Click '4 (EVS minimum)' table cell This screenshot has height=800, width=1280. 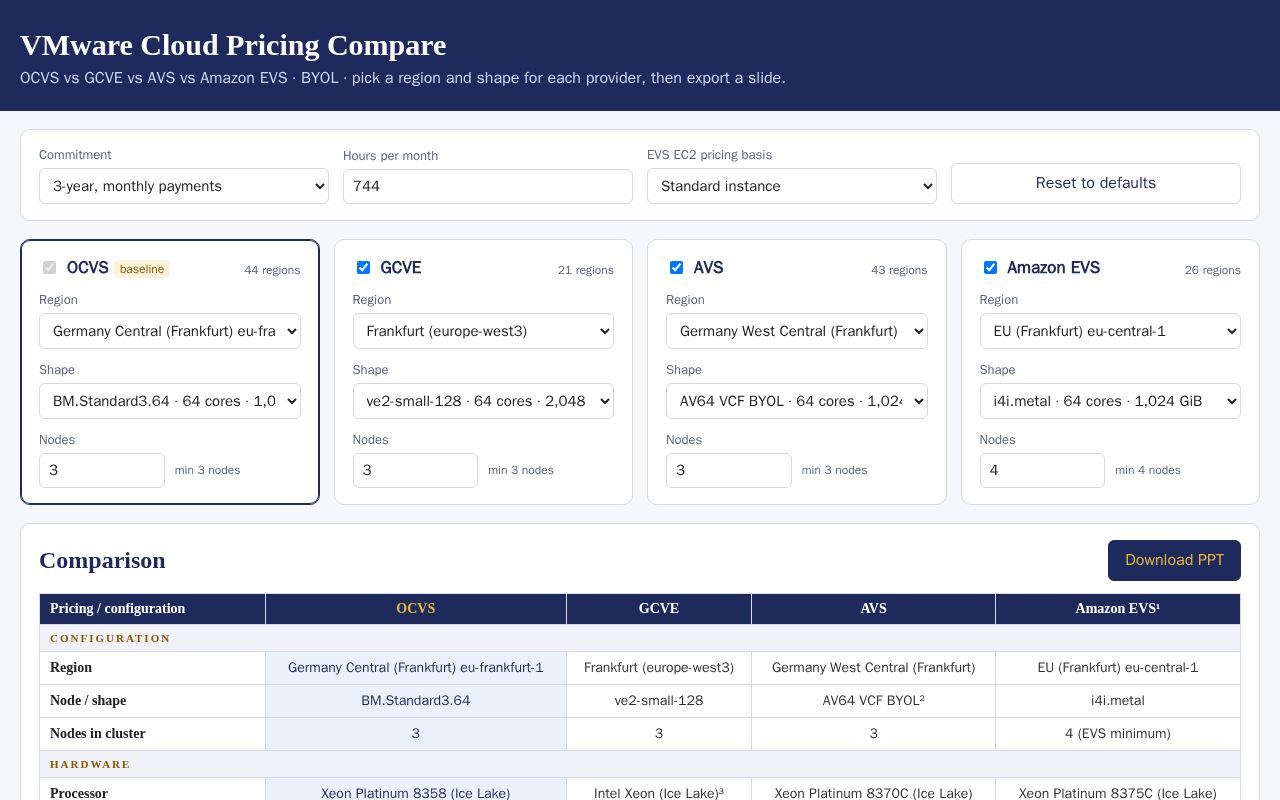pos(1118,734)
